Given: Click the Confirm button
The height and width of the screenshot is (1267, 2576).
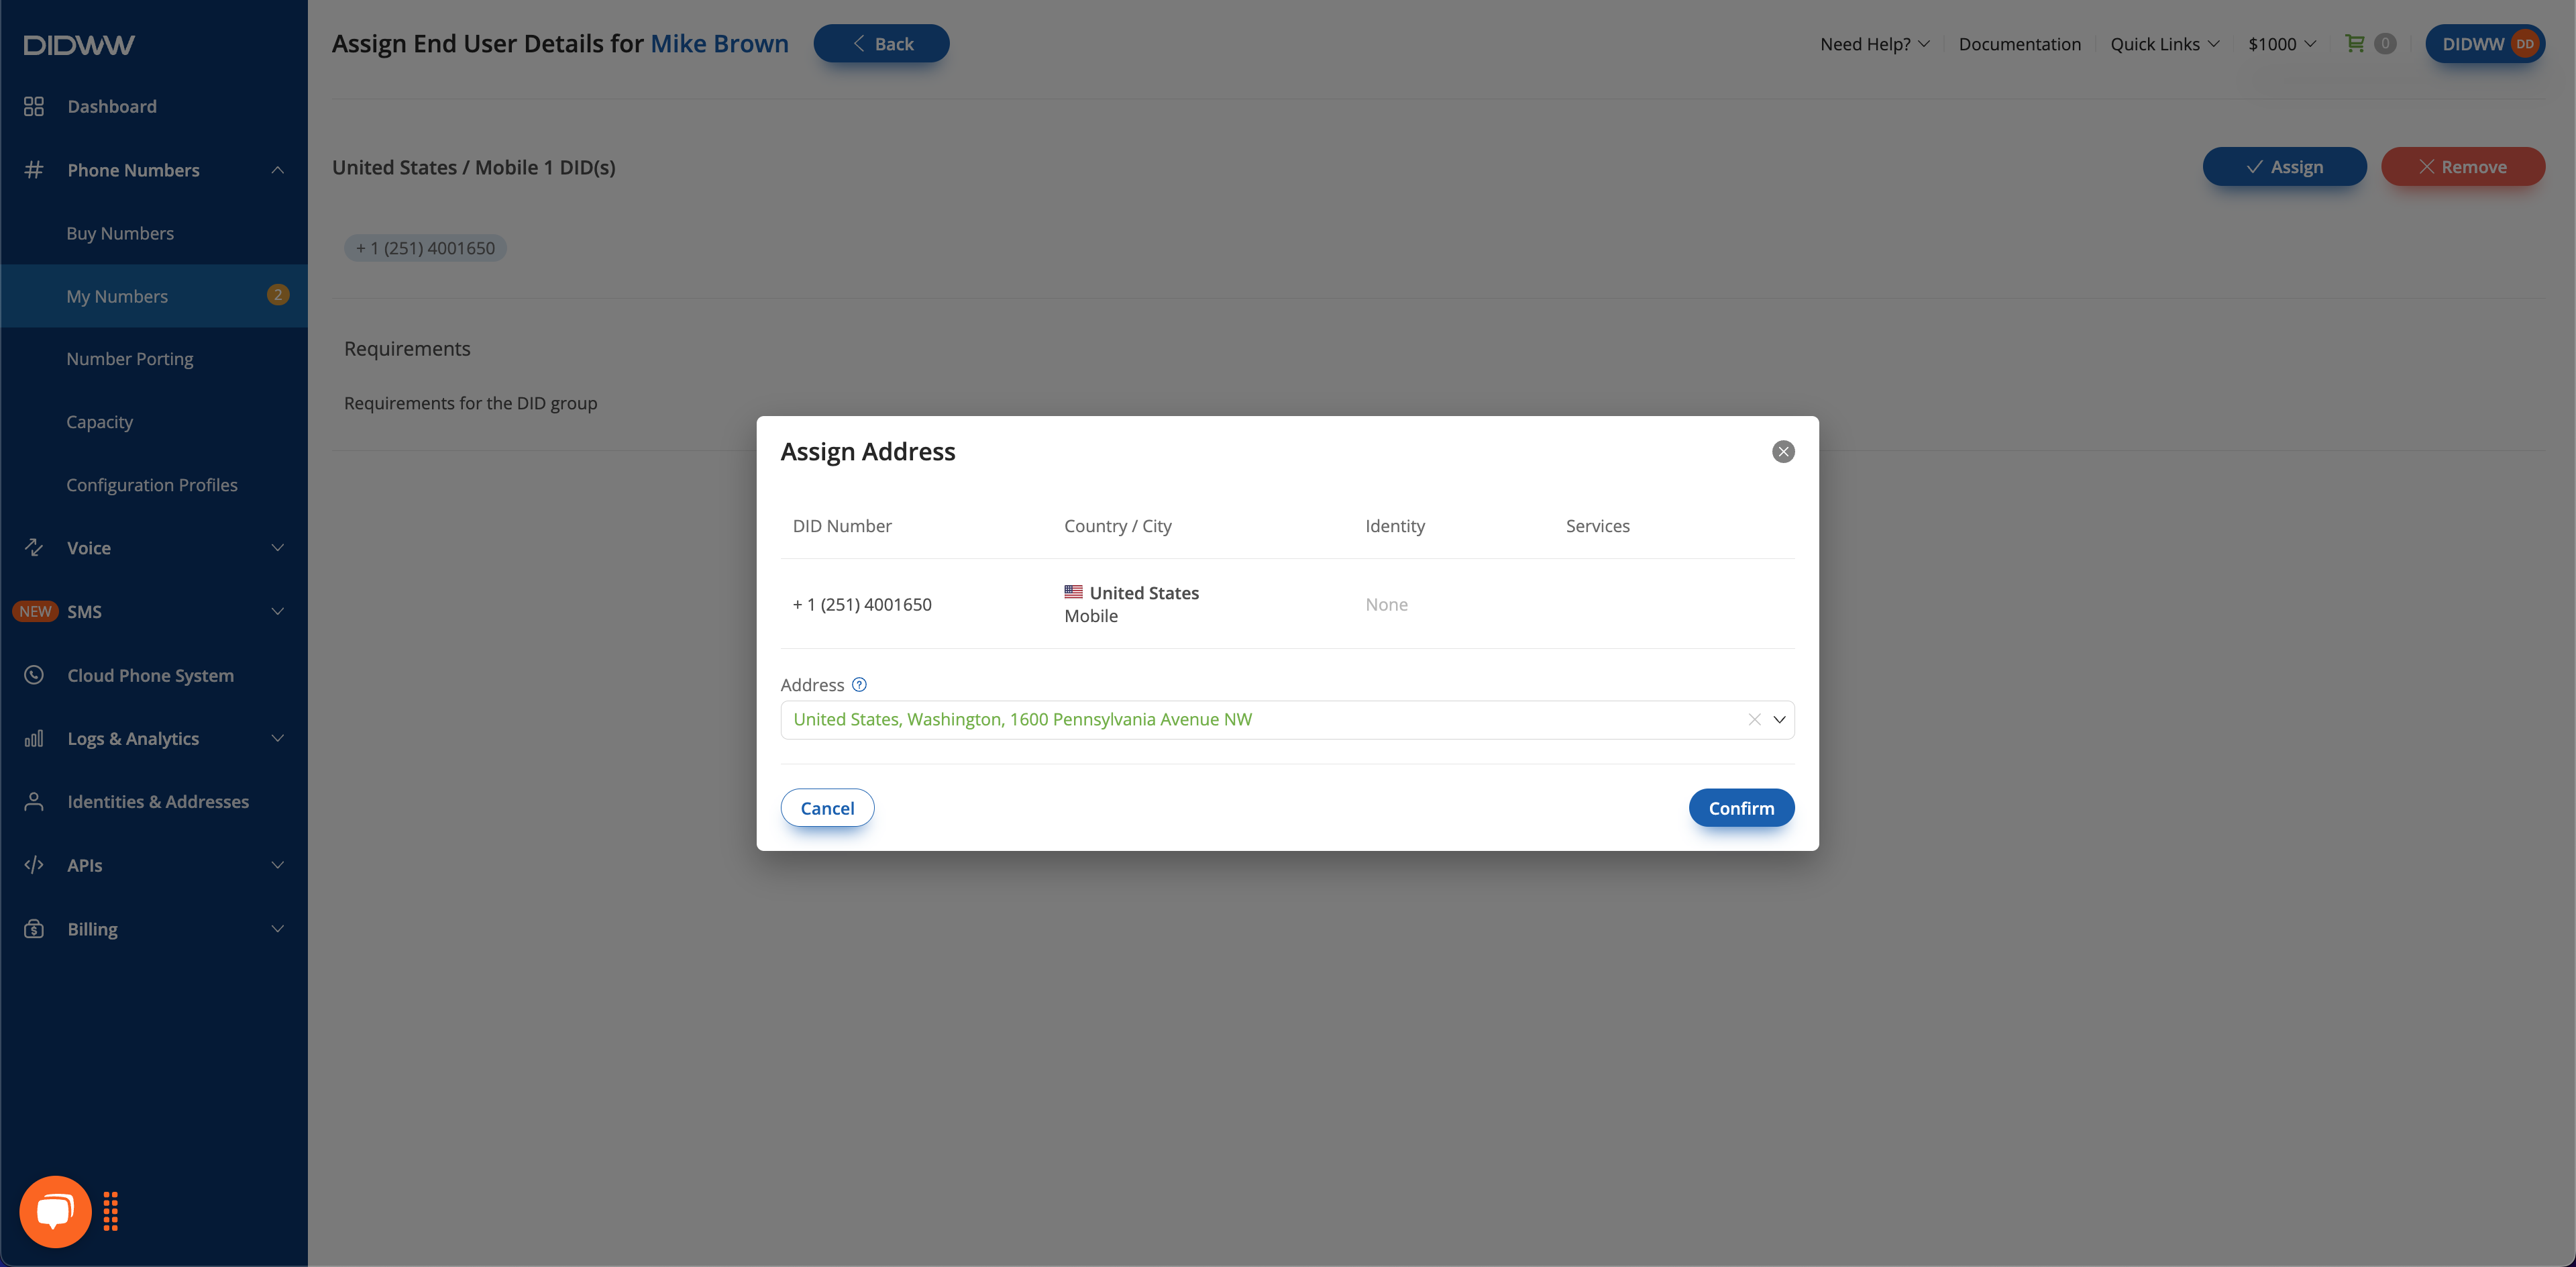Looking at the screenshot, I should point(1741,808).
